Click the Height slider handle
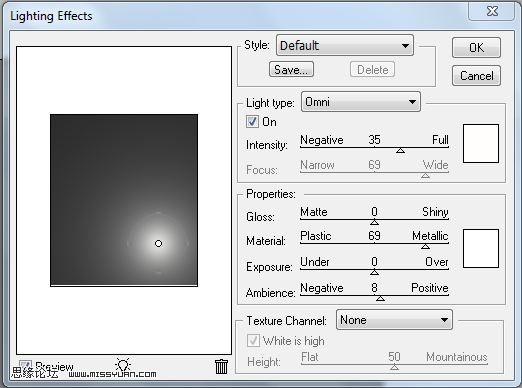522x388 pixels. click(x=394, y=367)
